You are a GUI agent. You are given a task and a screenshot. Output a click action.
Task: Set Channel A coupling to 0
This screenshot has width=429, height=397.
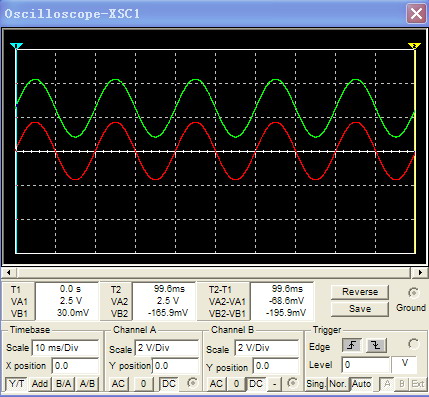143,384
